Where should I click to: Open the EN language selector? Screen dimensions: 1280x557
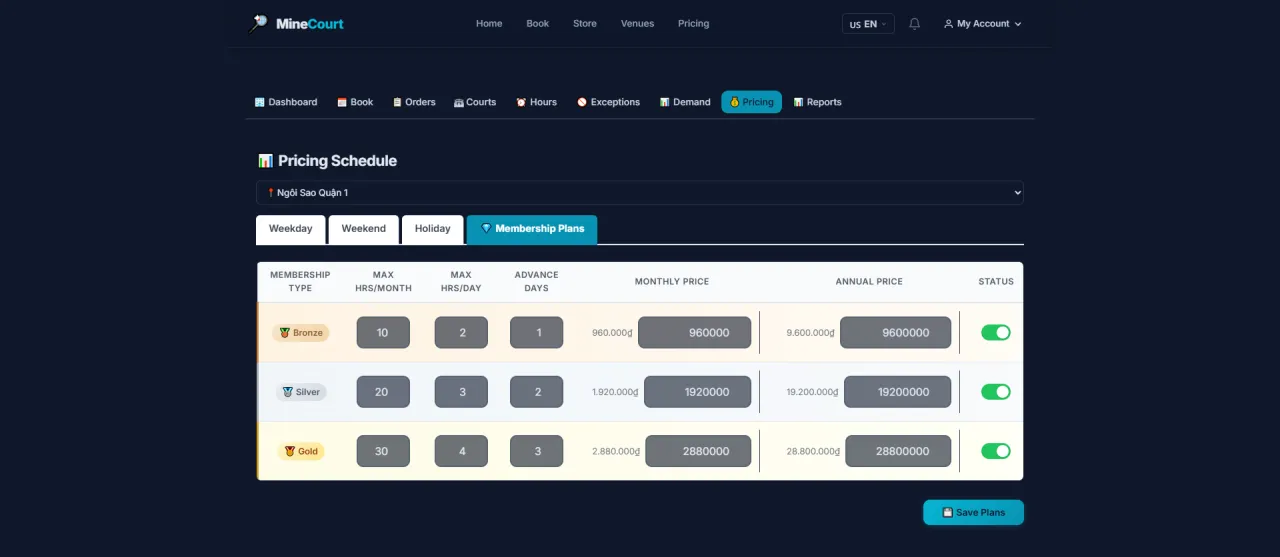[x=868, y=24]
